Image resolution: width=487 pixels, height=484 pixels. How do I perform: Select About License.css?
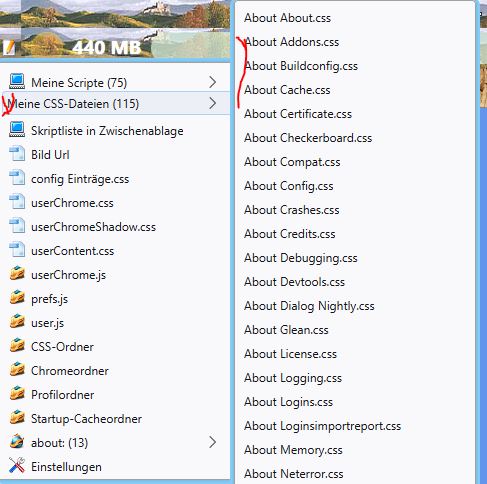click(x=355, y=354)
